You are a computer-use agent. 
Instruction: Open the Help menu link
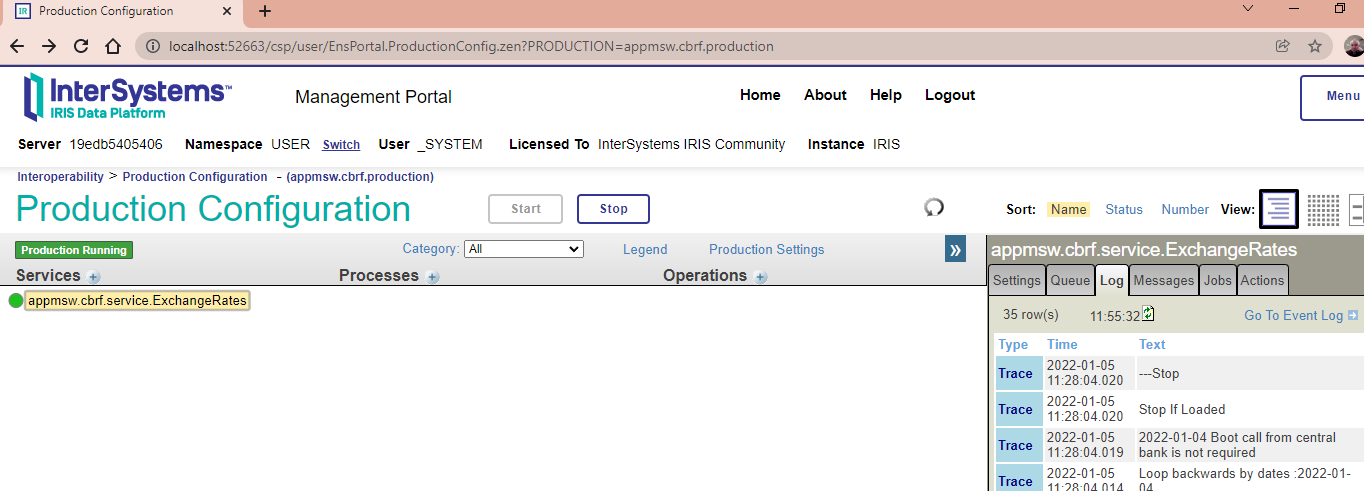coord(886,95)
